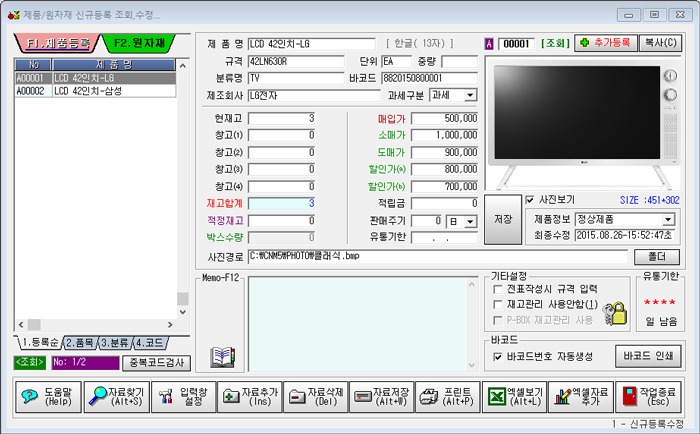The width and height of the screenshot is (700, 434).
Task: Click the 제조회사 LG전자 field
Action: (314, 96)
